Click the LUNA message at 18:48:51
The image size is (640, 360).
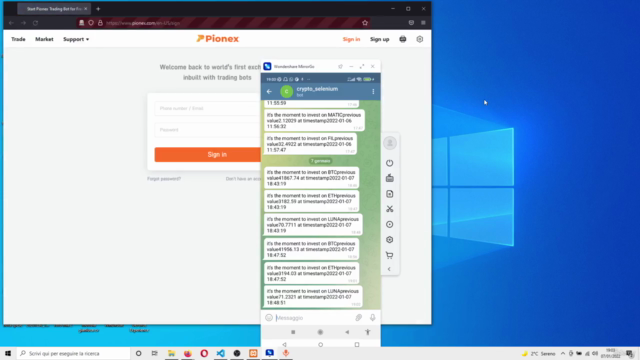click(x=313, y=297)
